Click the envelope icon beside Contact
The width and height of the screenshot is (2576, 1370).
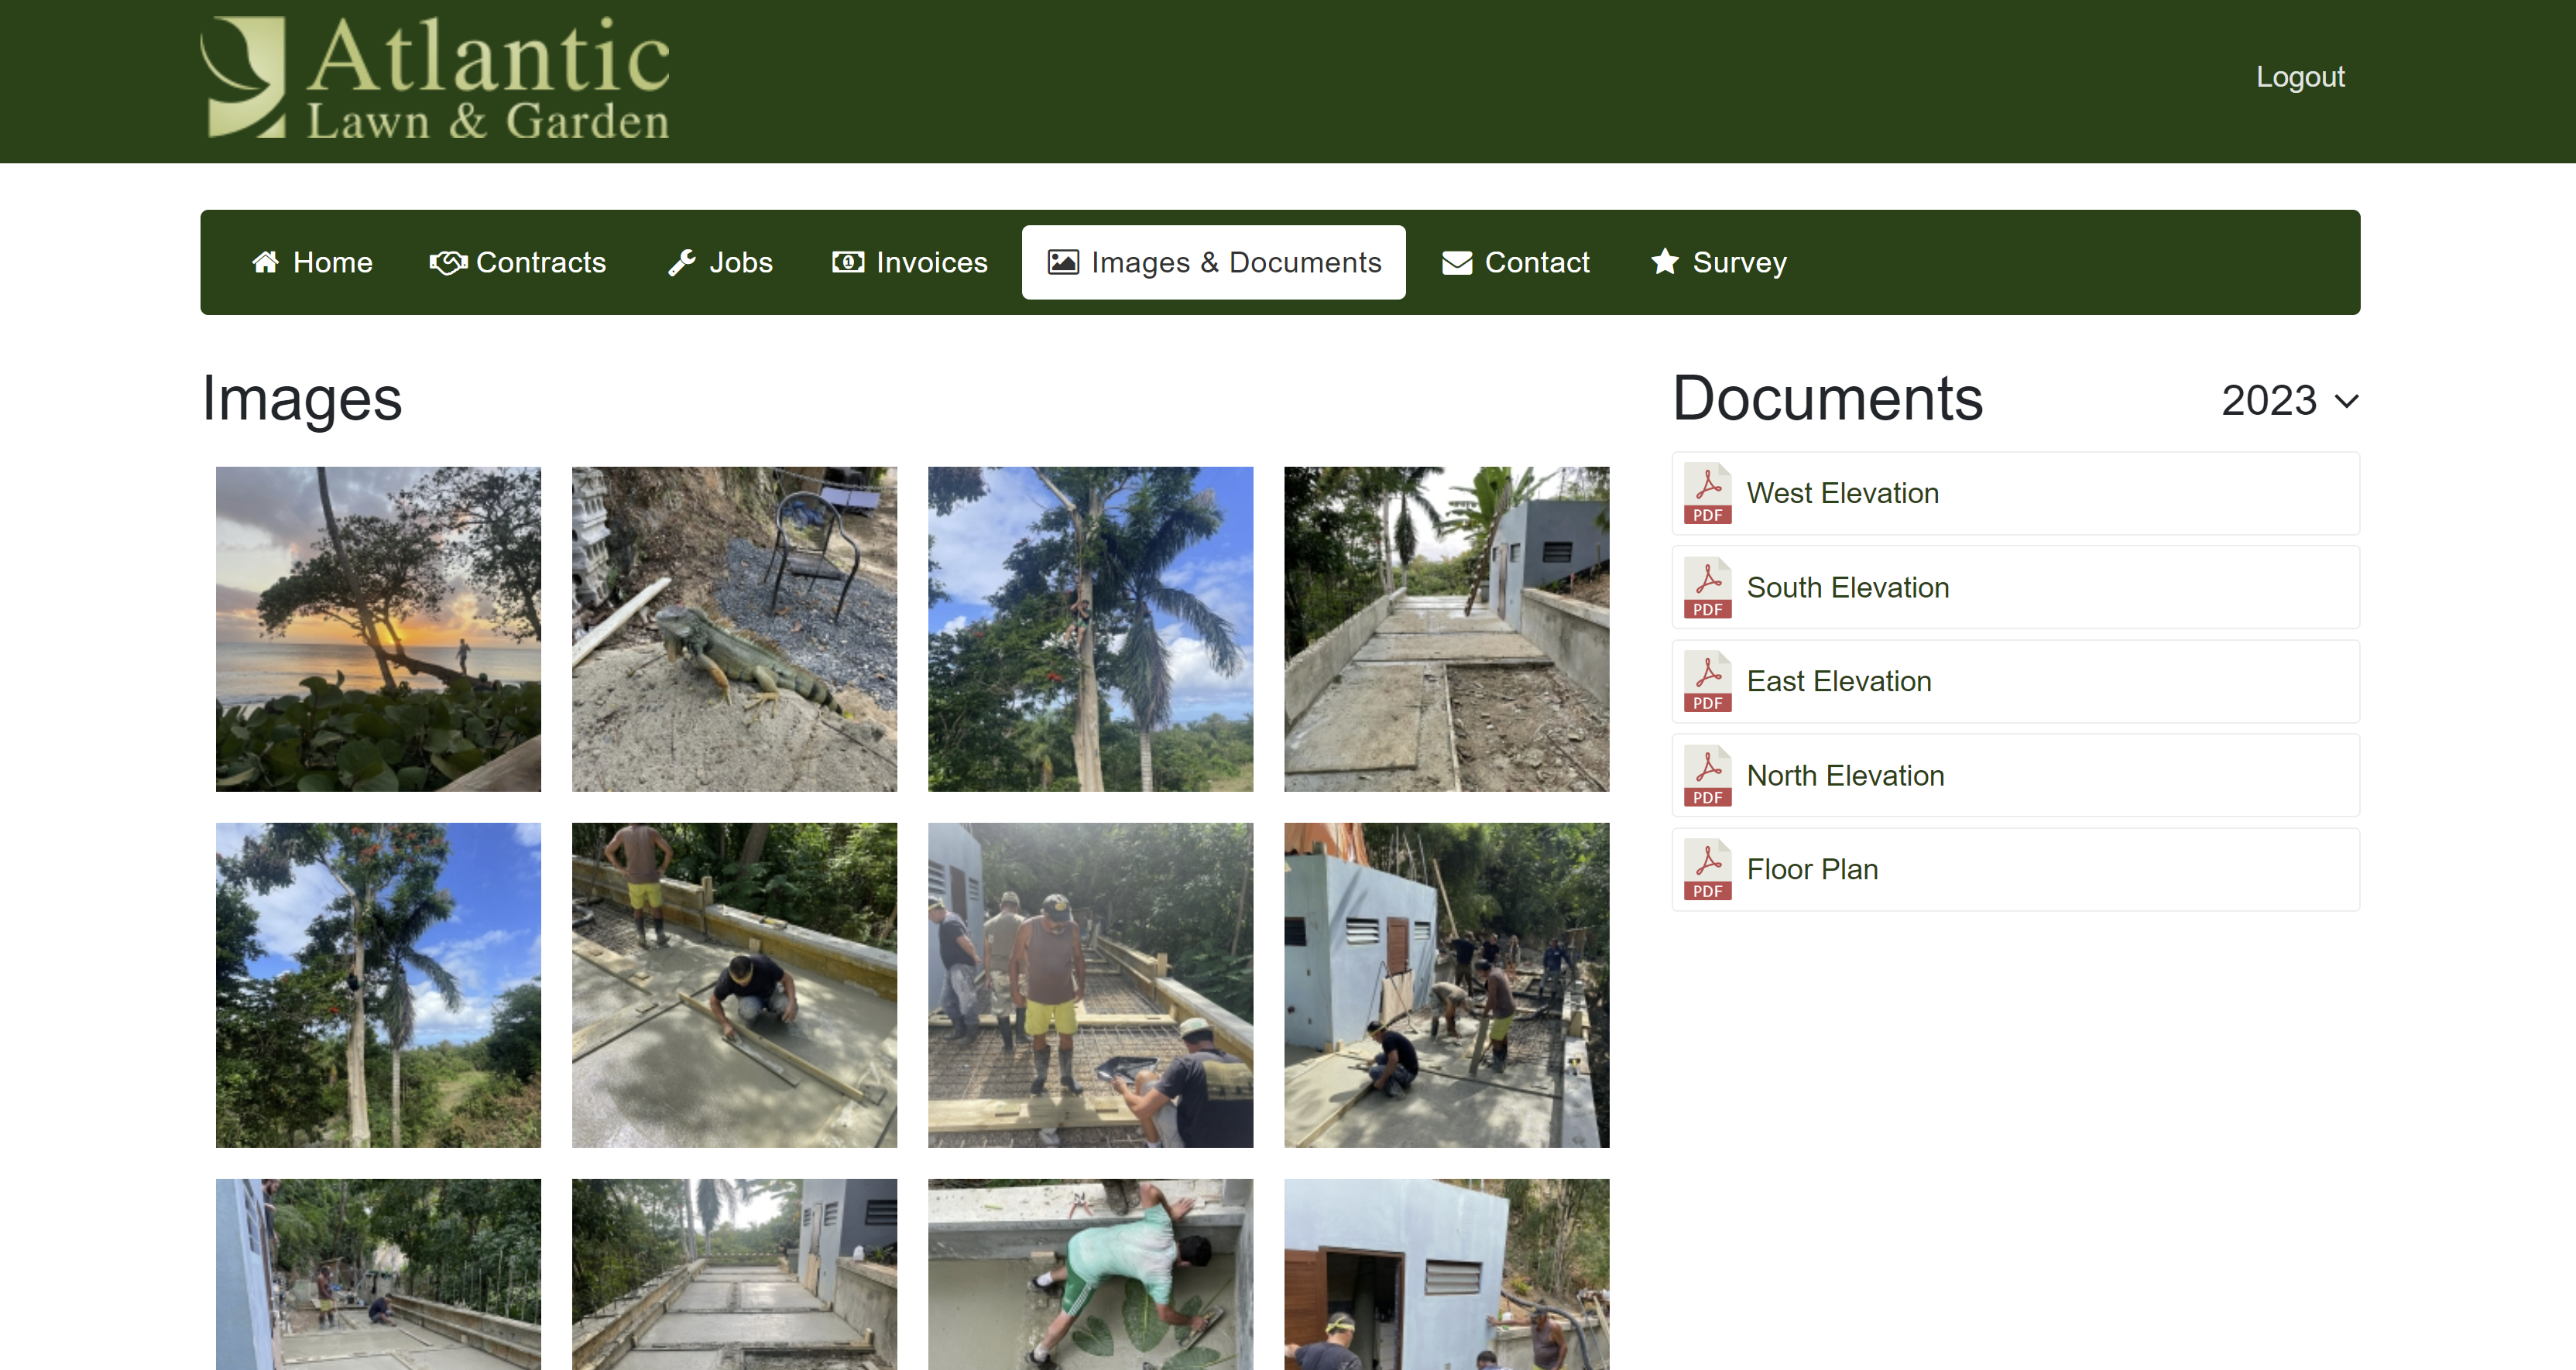coord(1457,263)
